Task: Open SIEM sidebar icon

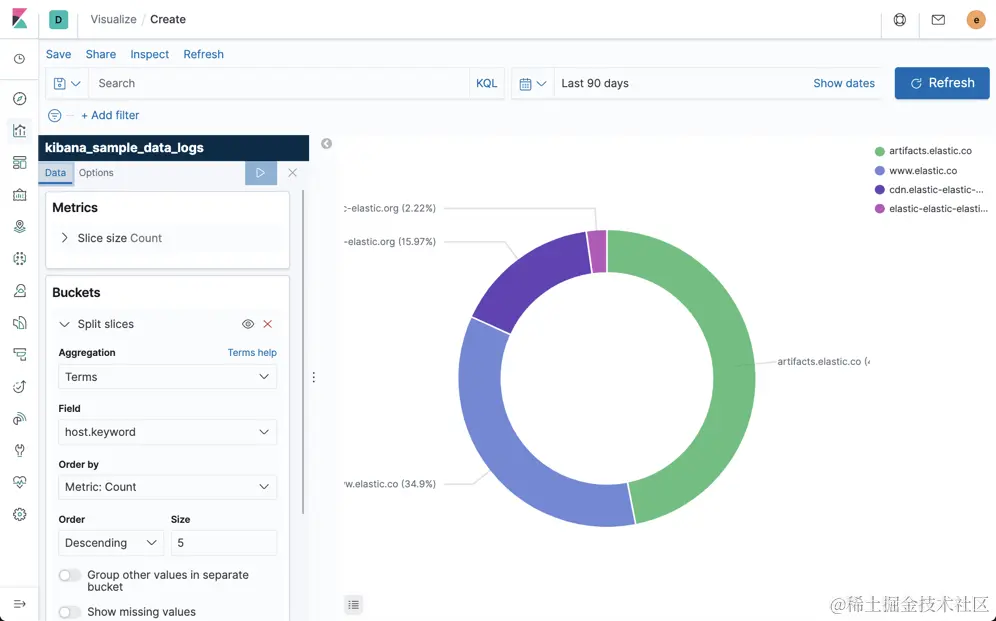Action: tap(20, 418)
